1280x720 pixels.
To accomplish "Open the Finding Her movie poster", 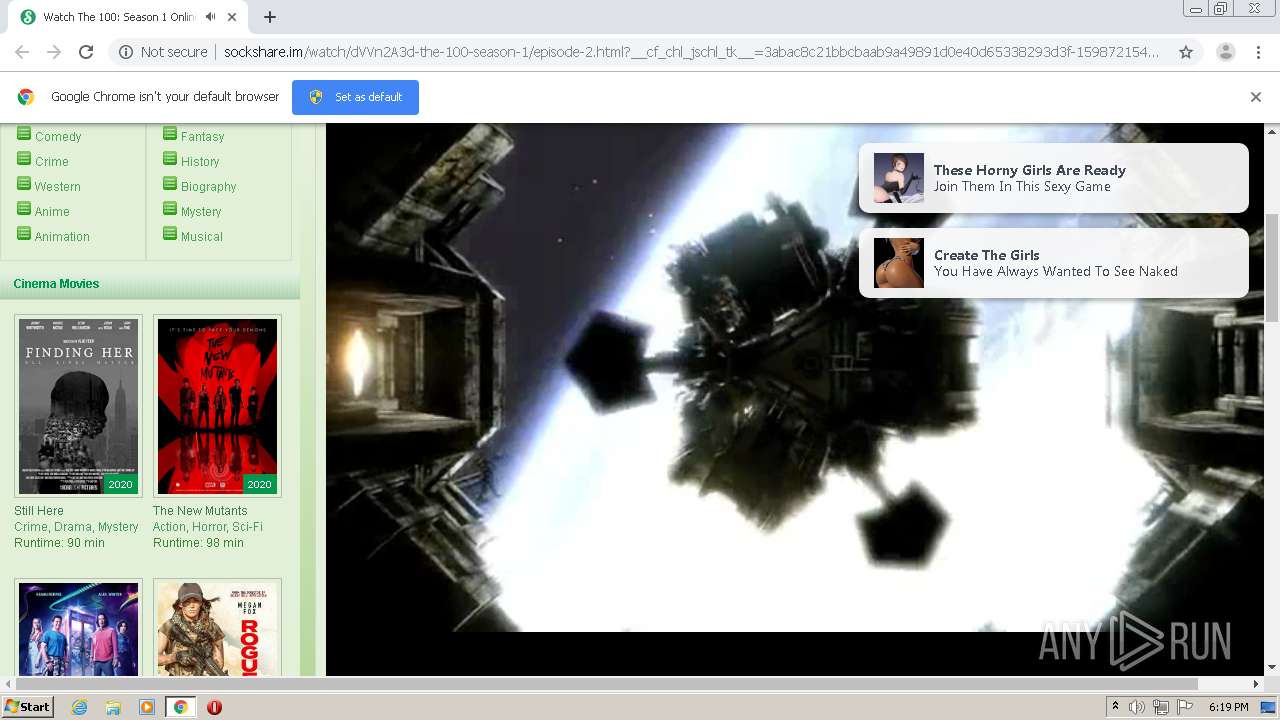I will (x=78, y=406).
